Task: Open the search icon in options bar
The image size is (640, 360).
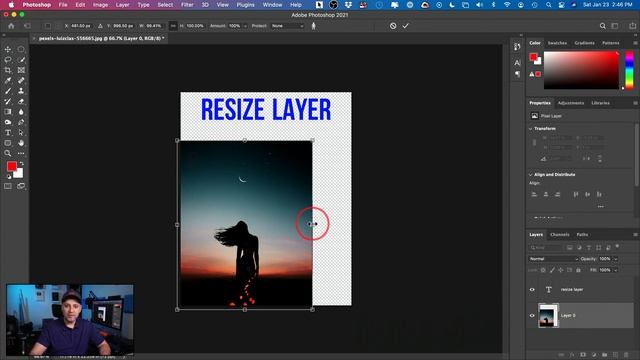Action: click(602, 26)
